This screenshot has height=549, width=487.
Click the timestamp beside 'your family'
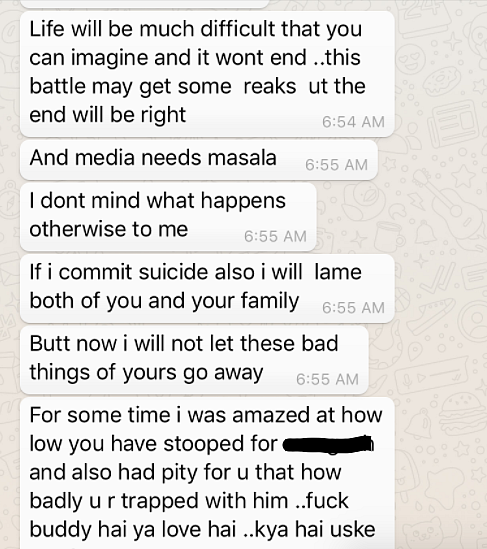[x=353, y=308]
